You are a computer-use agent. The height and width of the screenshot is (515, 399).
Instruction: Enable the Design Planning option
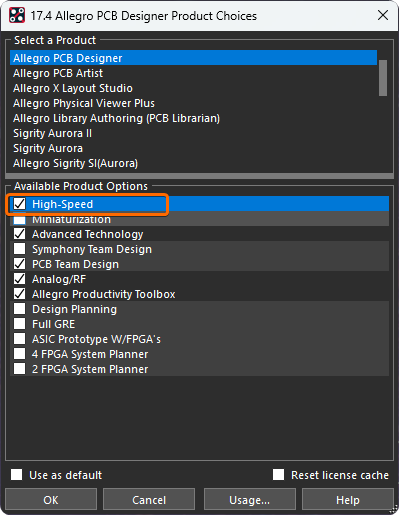coord(20,309)
